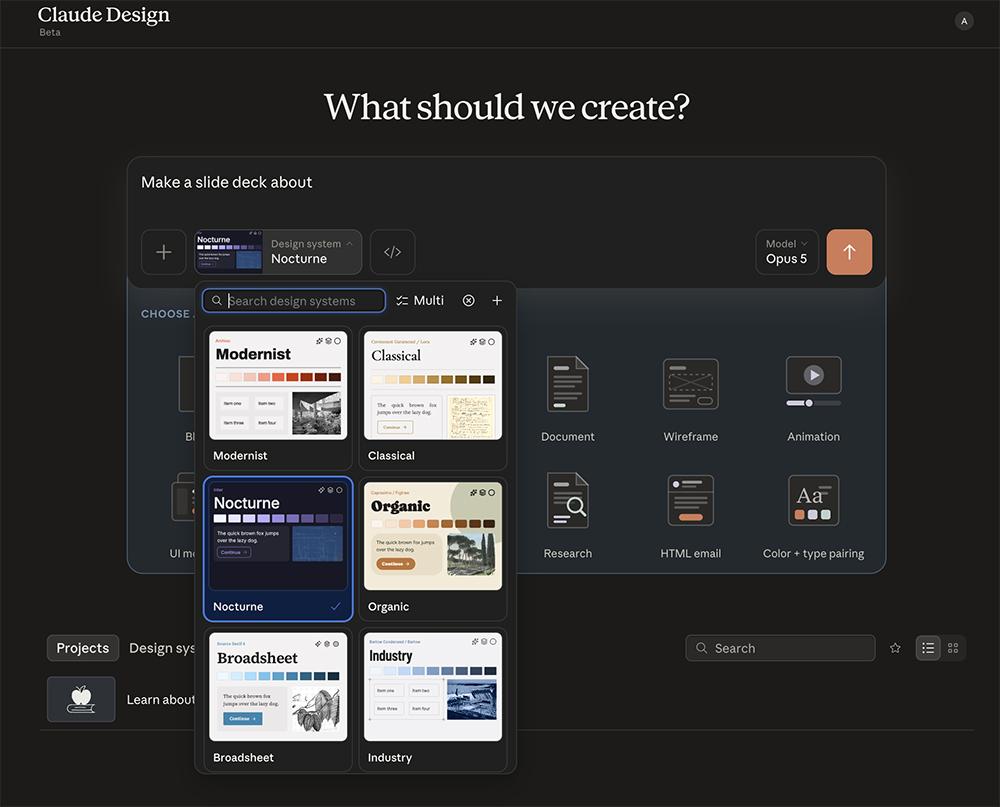Screen dimensions: 1000x807
Task: Click into the projects Search field
Action: [780, 648]
